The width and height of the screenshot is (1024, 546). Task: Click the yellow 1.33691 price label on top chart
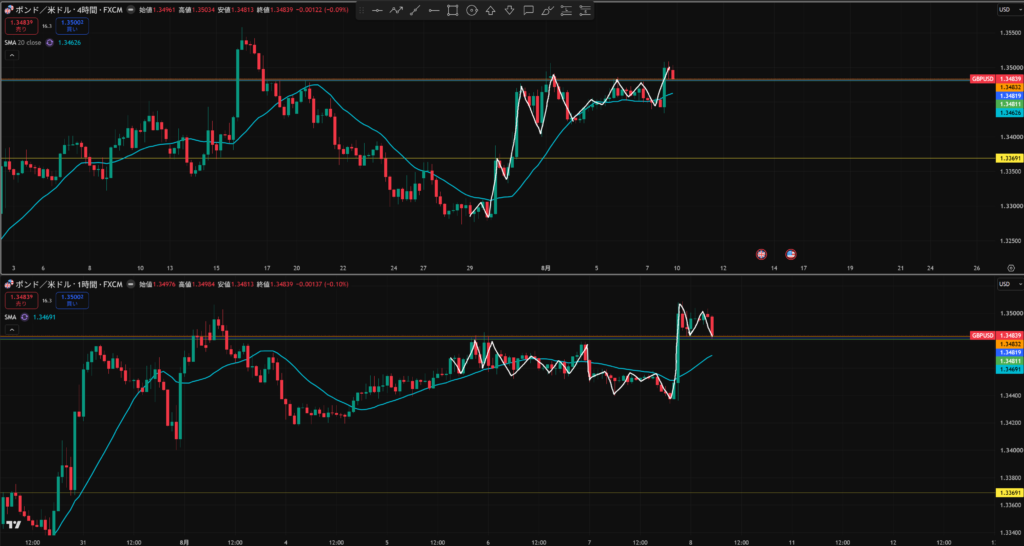[x=1008, y=158]
